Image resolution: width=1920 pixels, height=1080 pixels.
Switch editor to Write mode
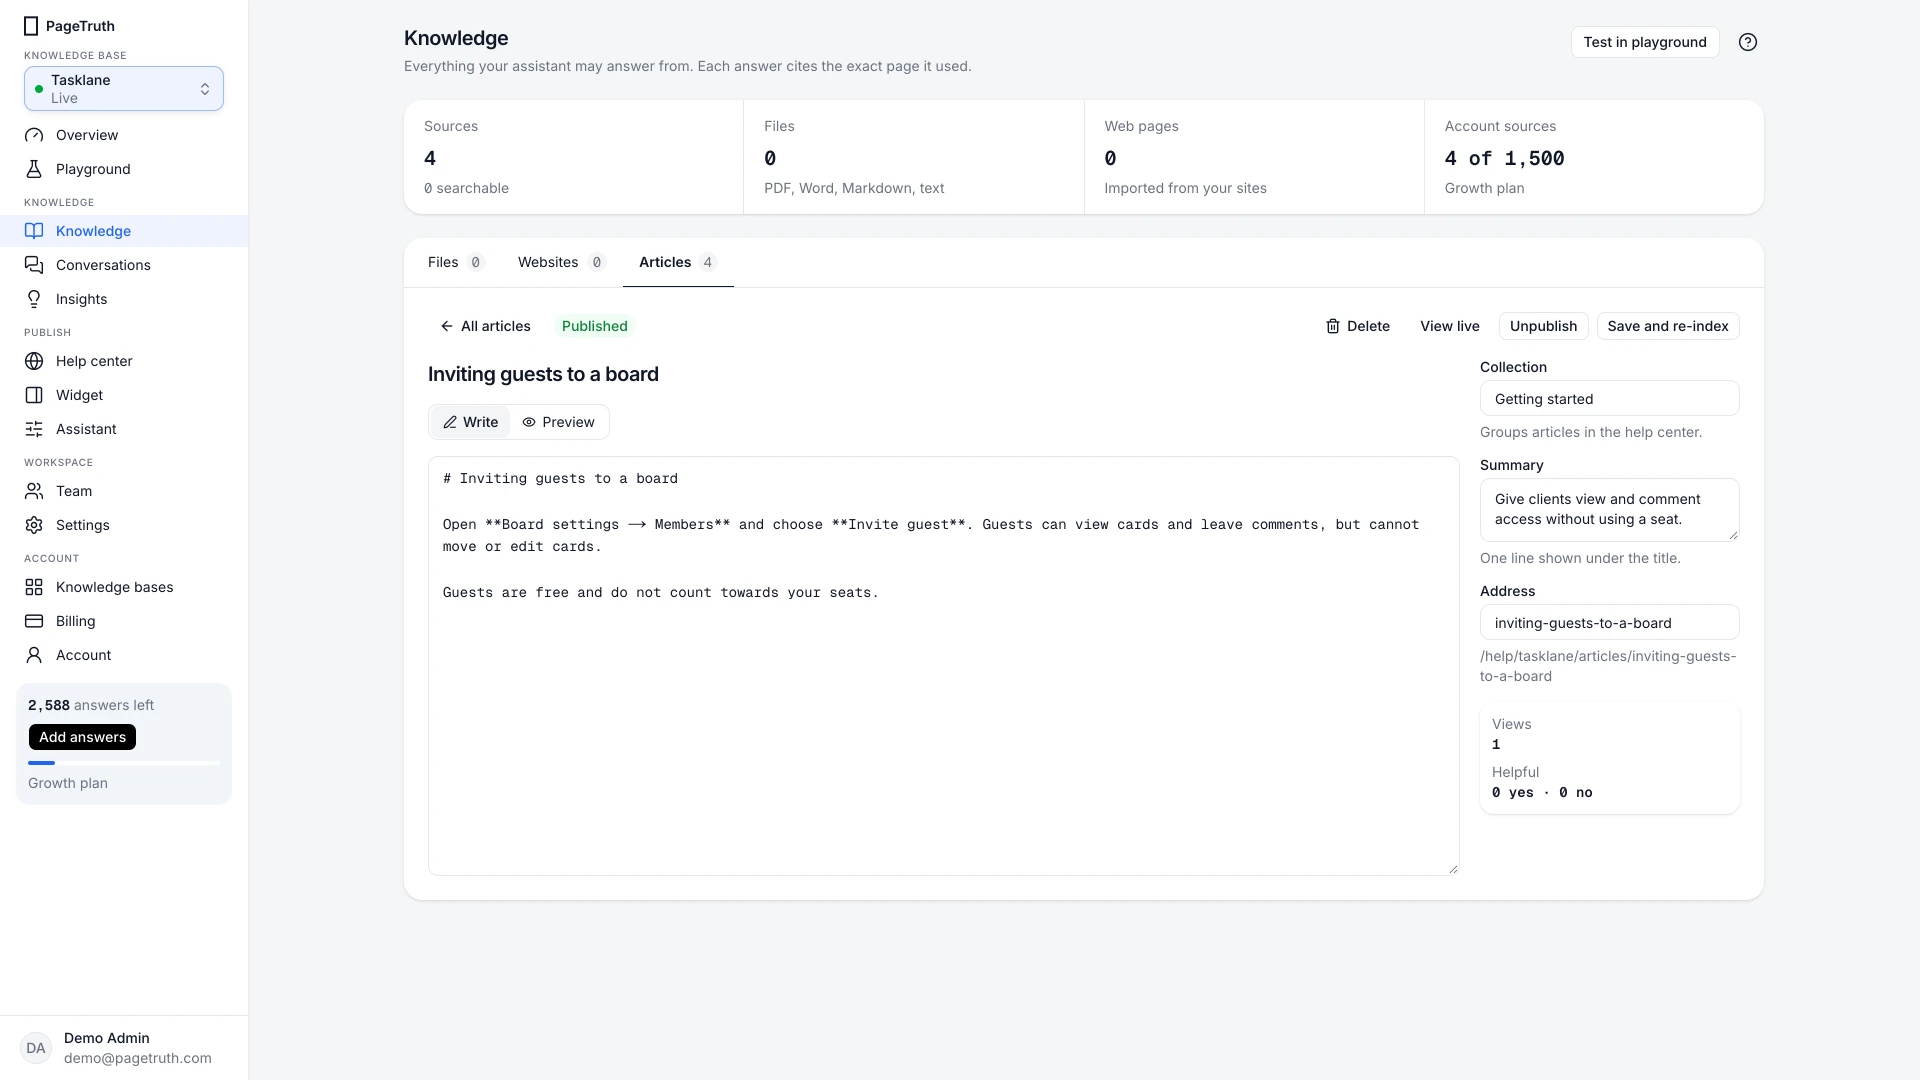[x=470, y=422]
